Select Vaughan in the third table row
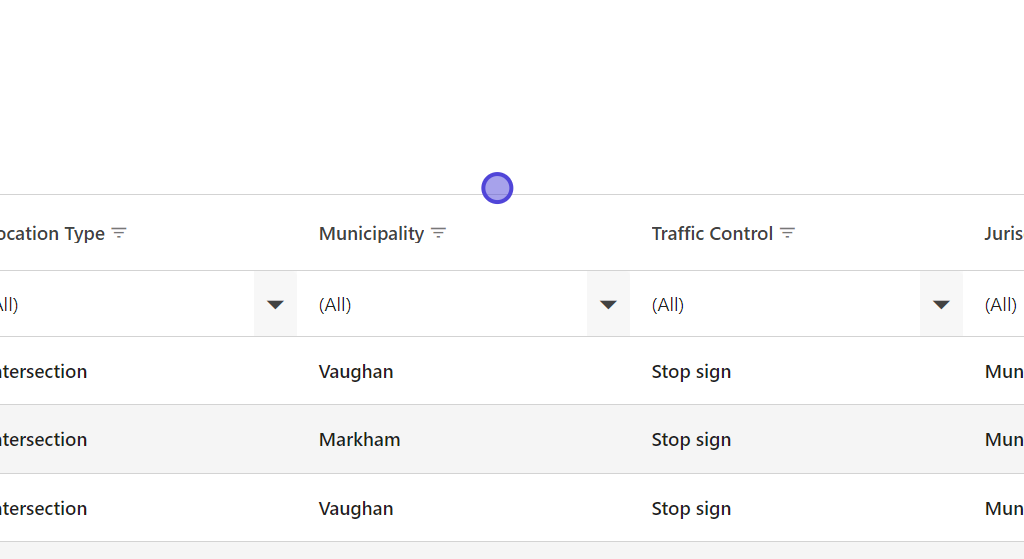 356,508
